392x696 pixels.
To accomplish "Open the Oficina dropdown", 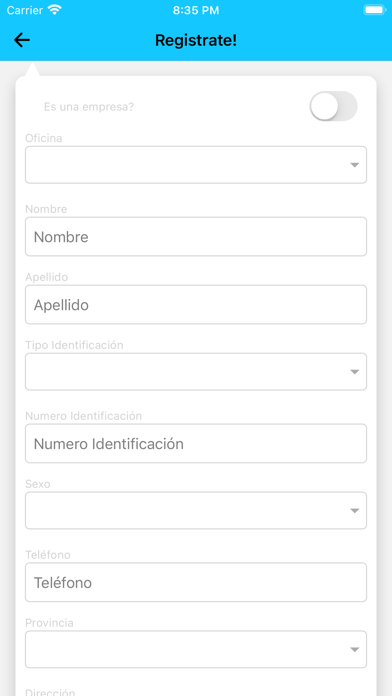I will coord(196,165).
